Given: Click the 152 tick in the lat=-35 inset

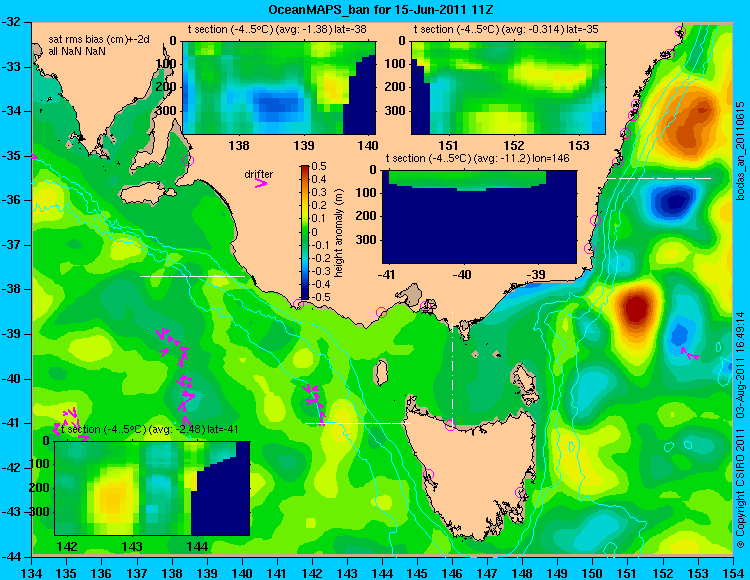Looking at the screenshot, I should point(514,145).
